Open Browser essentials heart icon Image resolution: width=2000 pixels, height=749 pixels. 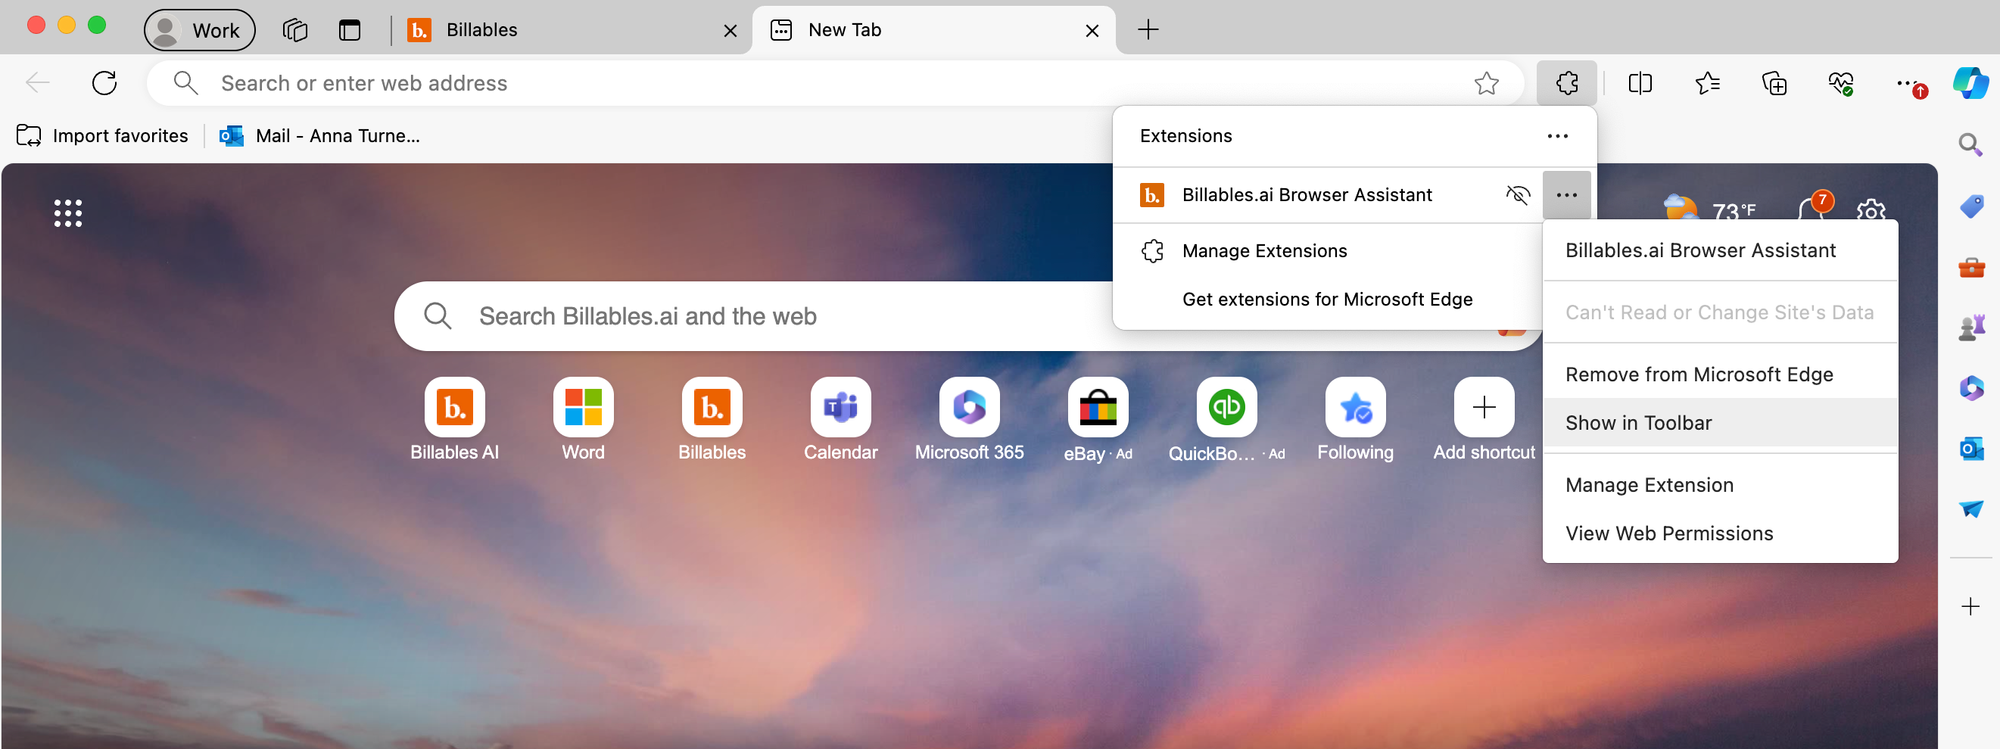(1841, 83)
